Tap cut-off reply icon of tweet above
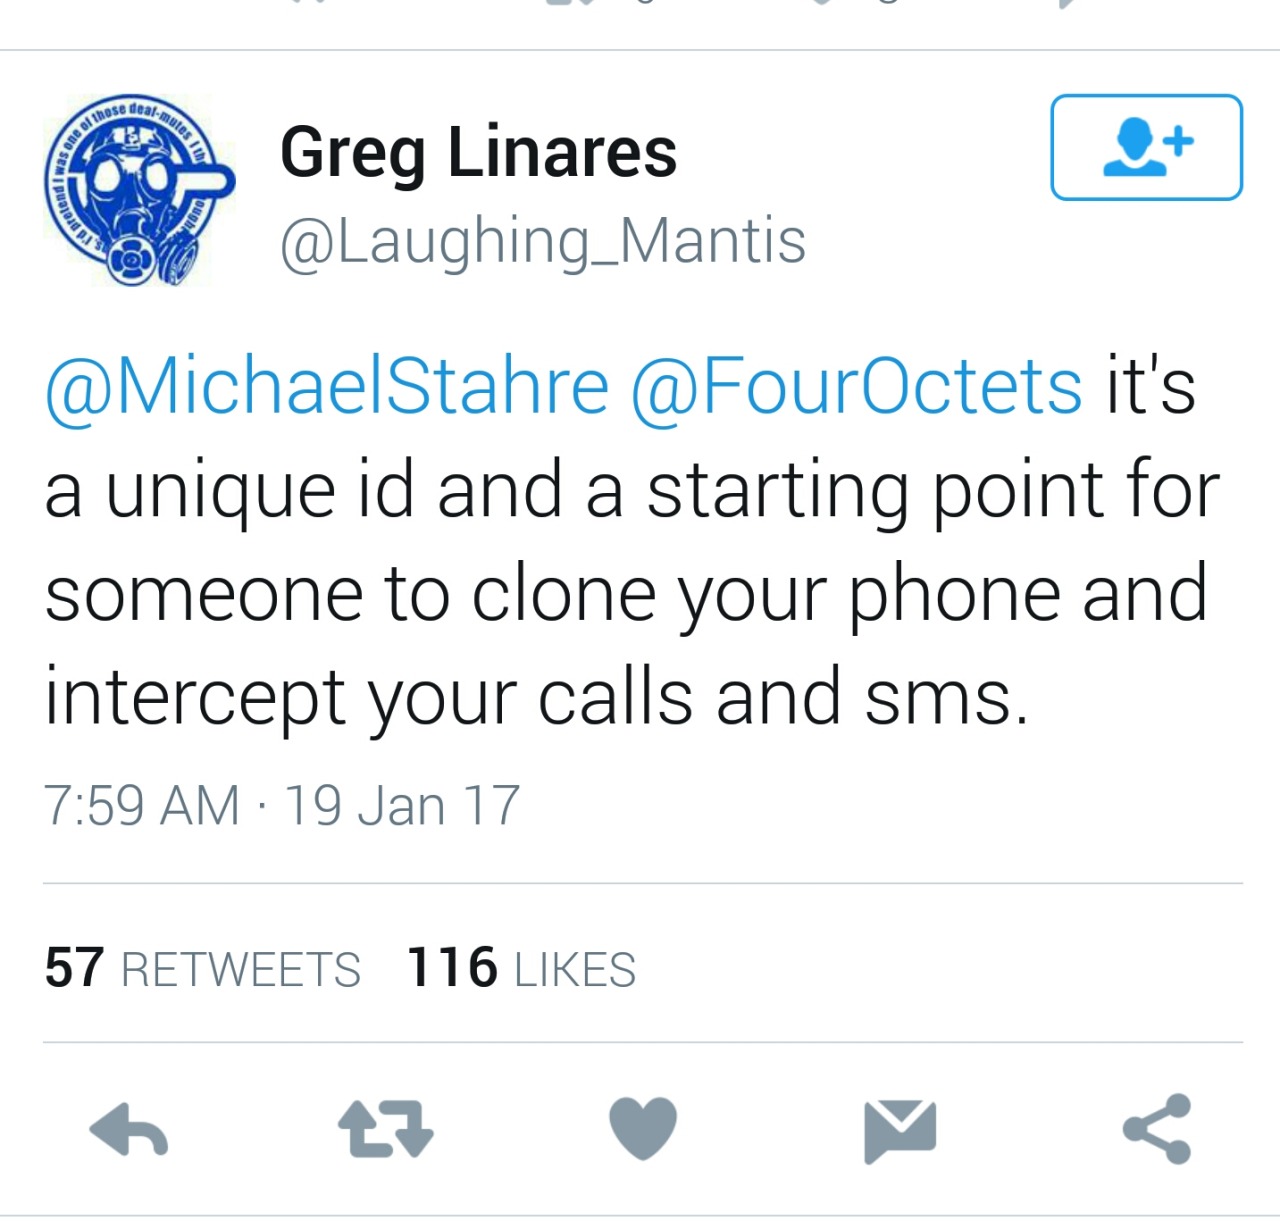1280x1229 pixels. [x=310, y=3]
